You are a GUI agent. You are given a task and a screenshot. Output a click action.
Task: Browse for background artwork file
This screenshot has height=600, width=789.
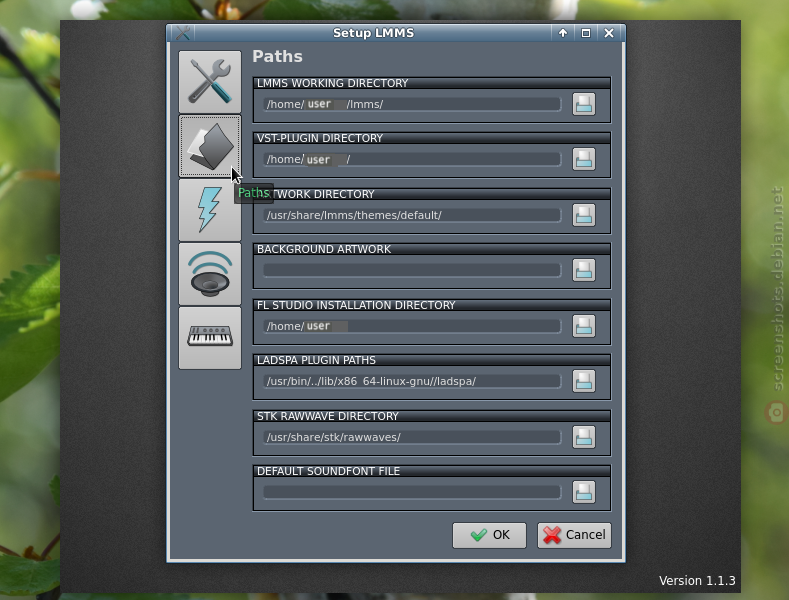(x=584, y=270)
